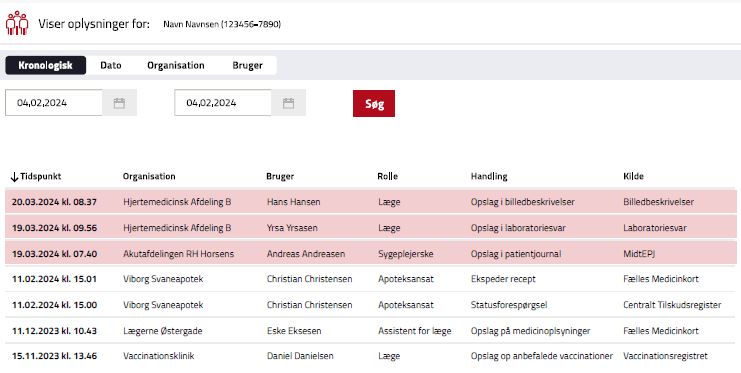Sort by the Organisation column header
The image size is (741, 373).
pyautogui.click(x=149, y=176)
